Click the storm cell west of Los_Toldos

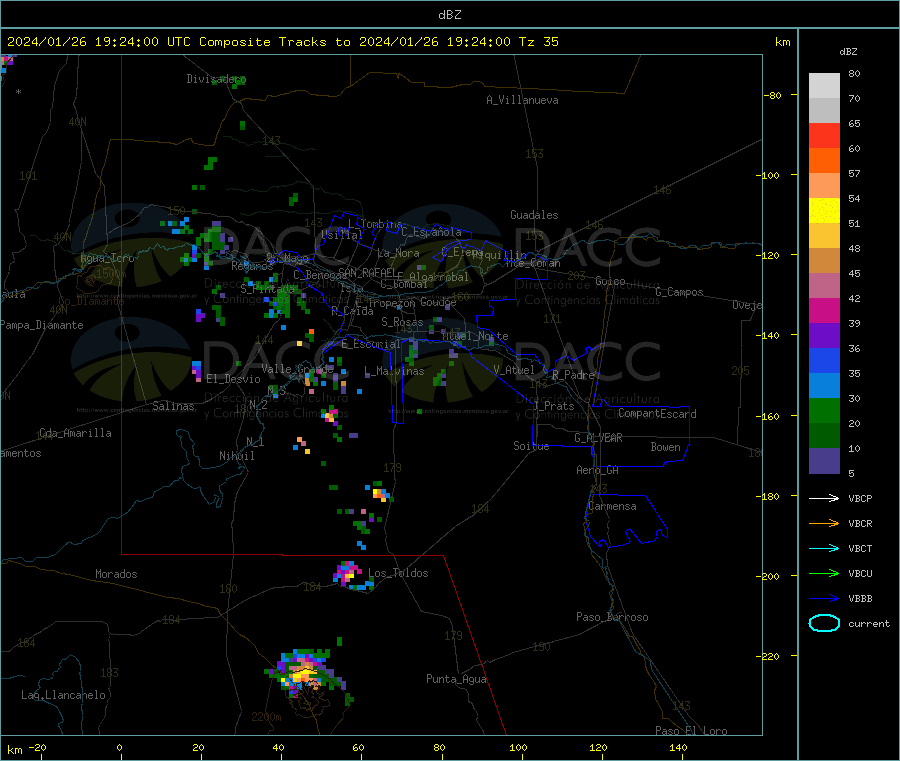click(349, 574)
